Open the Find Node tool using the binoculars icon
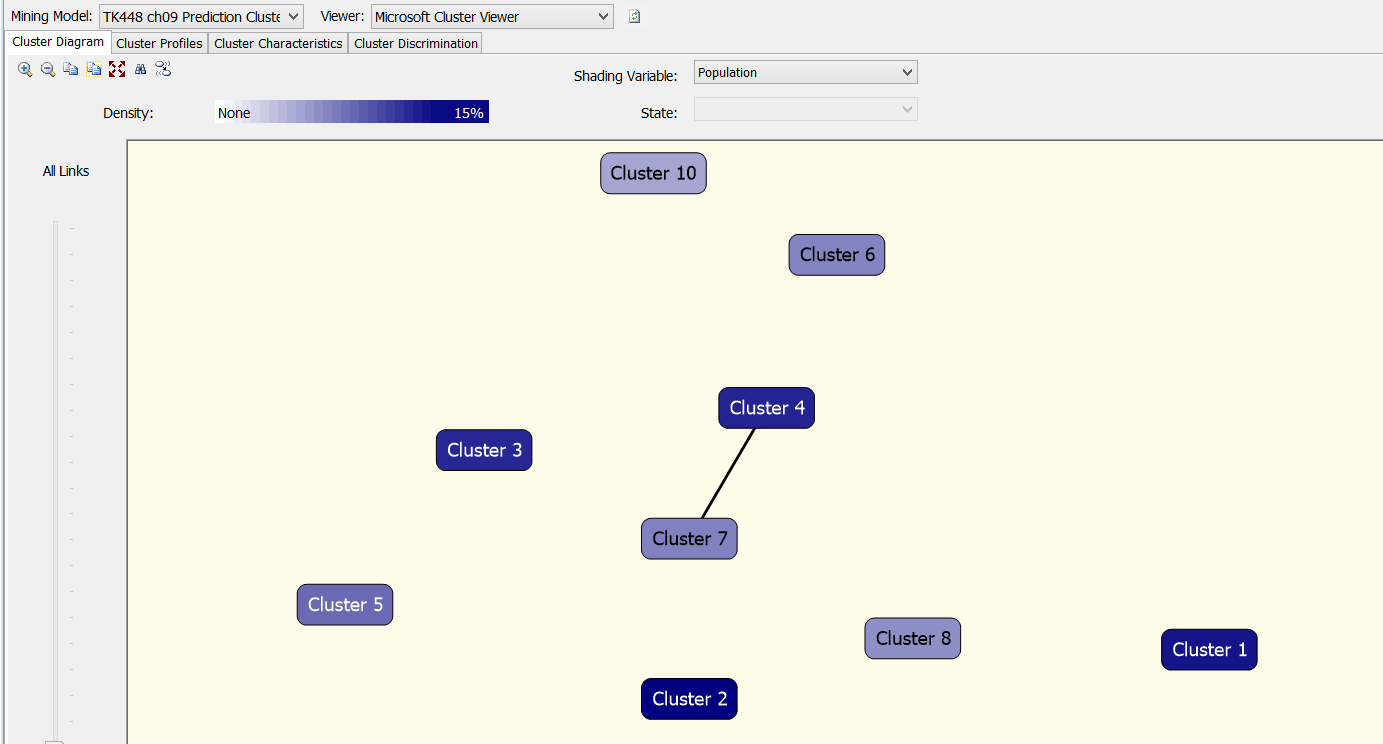Viewport: 1383px width, 744px height. (140, 69)
